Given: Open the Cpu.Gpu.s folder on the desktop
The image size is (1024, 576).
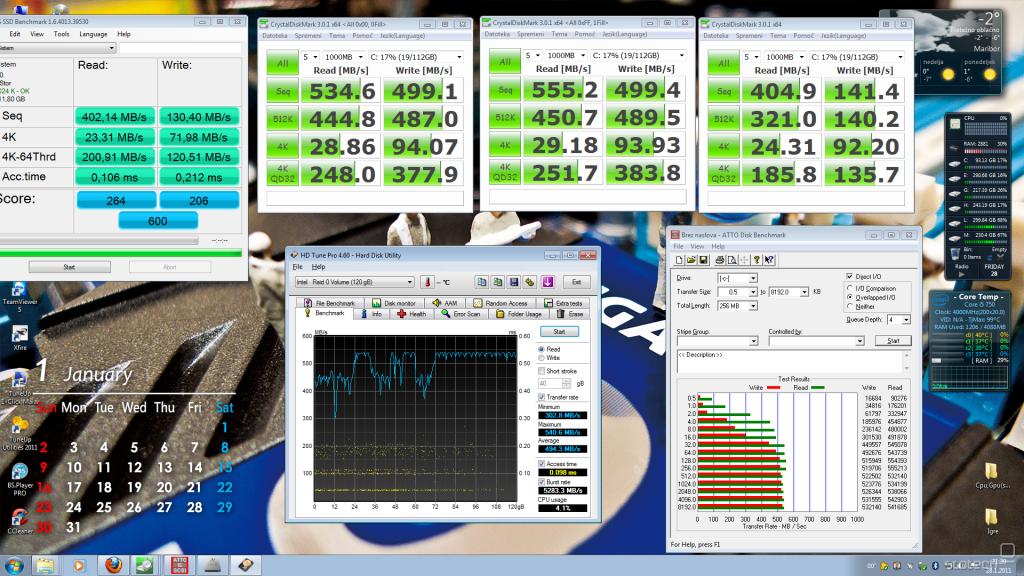Looking at the screenshot, I should pyautogui.click(x=992, y=476).
